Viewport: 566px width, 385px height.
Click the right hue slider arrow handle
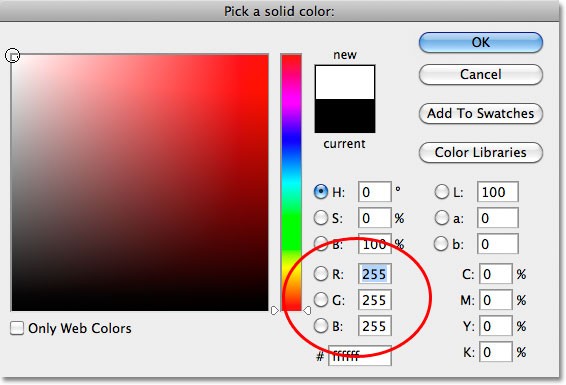pos(307,310)
